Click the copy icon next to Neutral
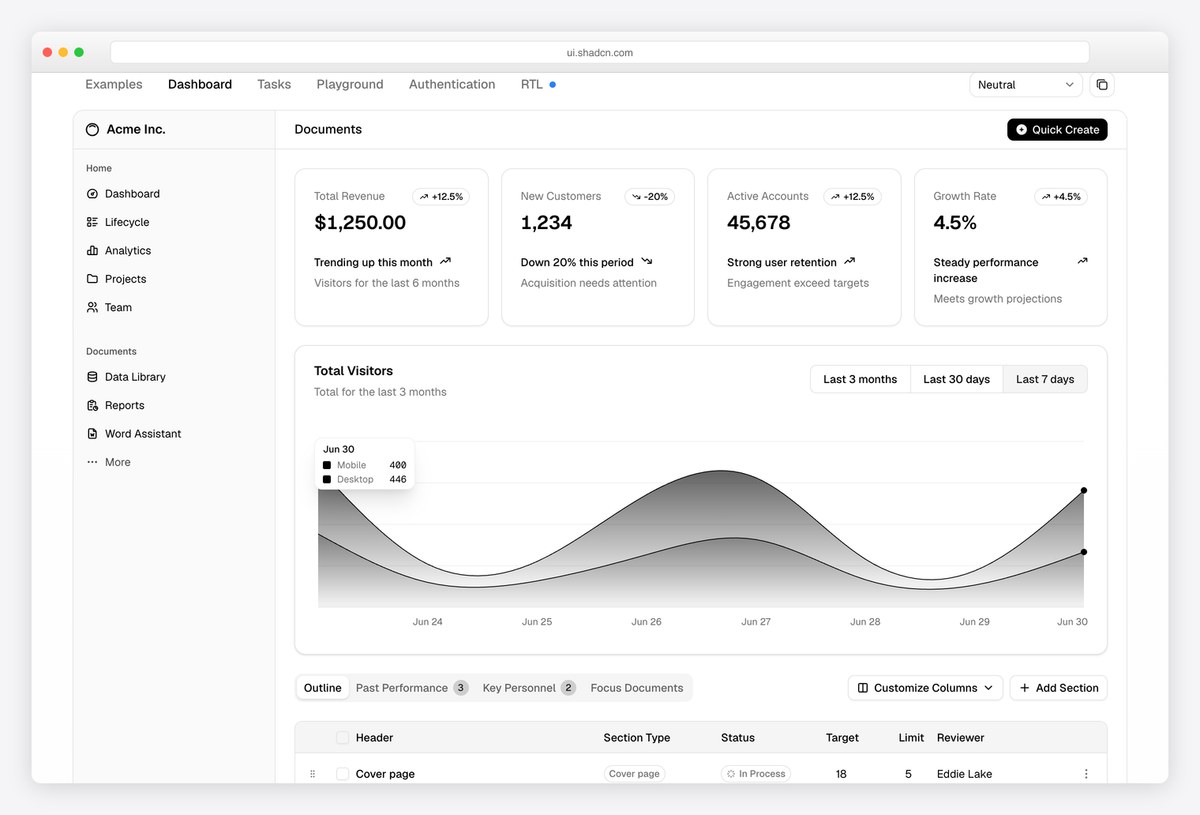The image size is (1200, 815). (x=1102, y=85)
